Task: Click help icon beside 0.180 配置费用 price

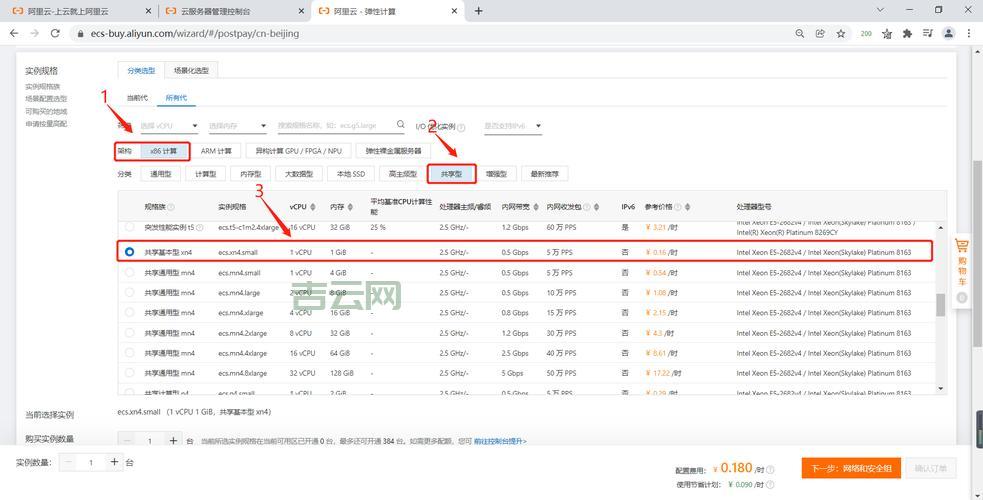Action: pyautogui.click(x=770, y=469)
